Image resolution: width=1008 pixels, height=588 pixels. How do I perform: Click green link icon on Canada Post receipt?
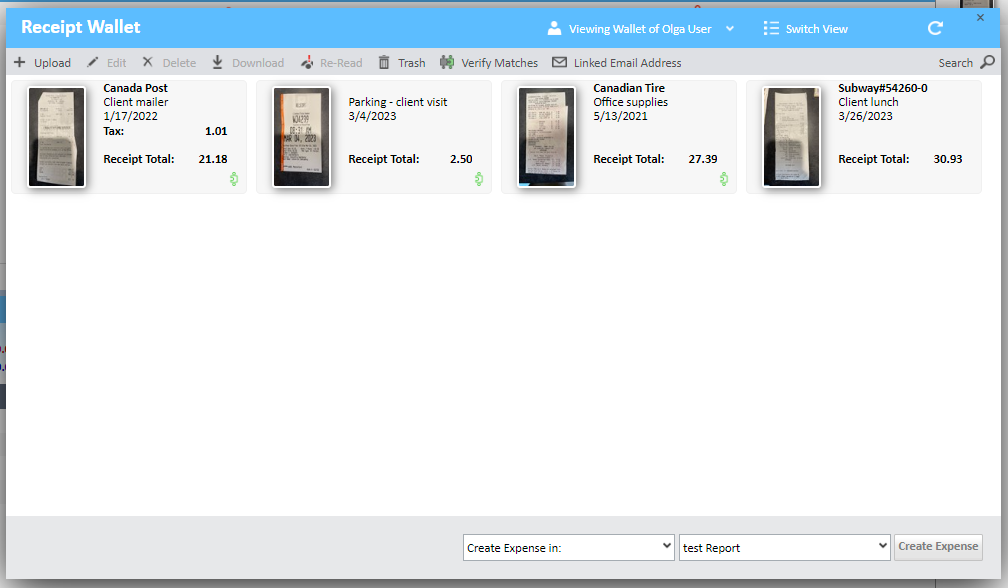pos(233,179)
